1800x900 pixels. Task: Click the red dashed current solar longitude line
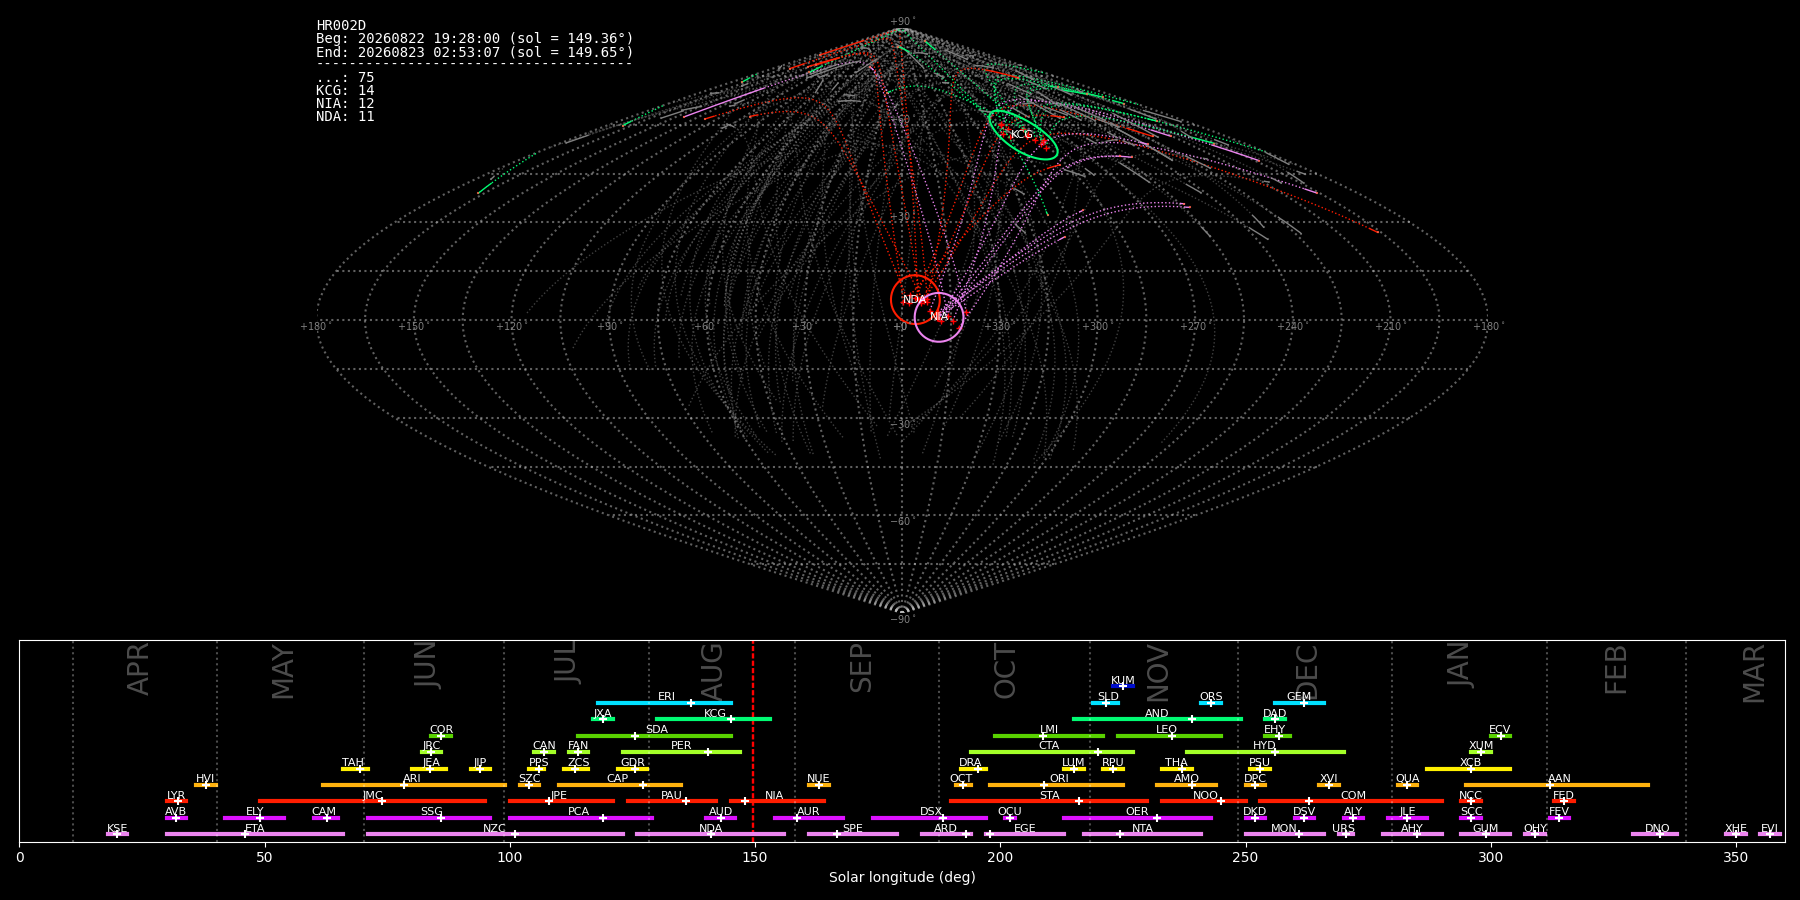pyautogui.click(x=753, y=740)
